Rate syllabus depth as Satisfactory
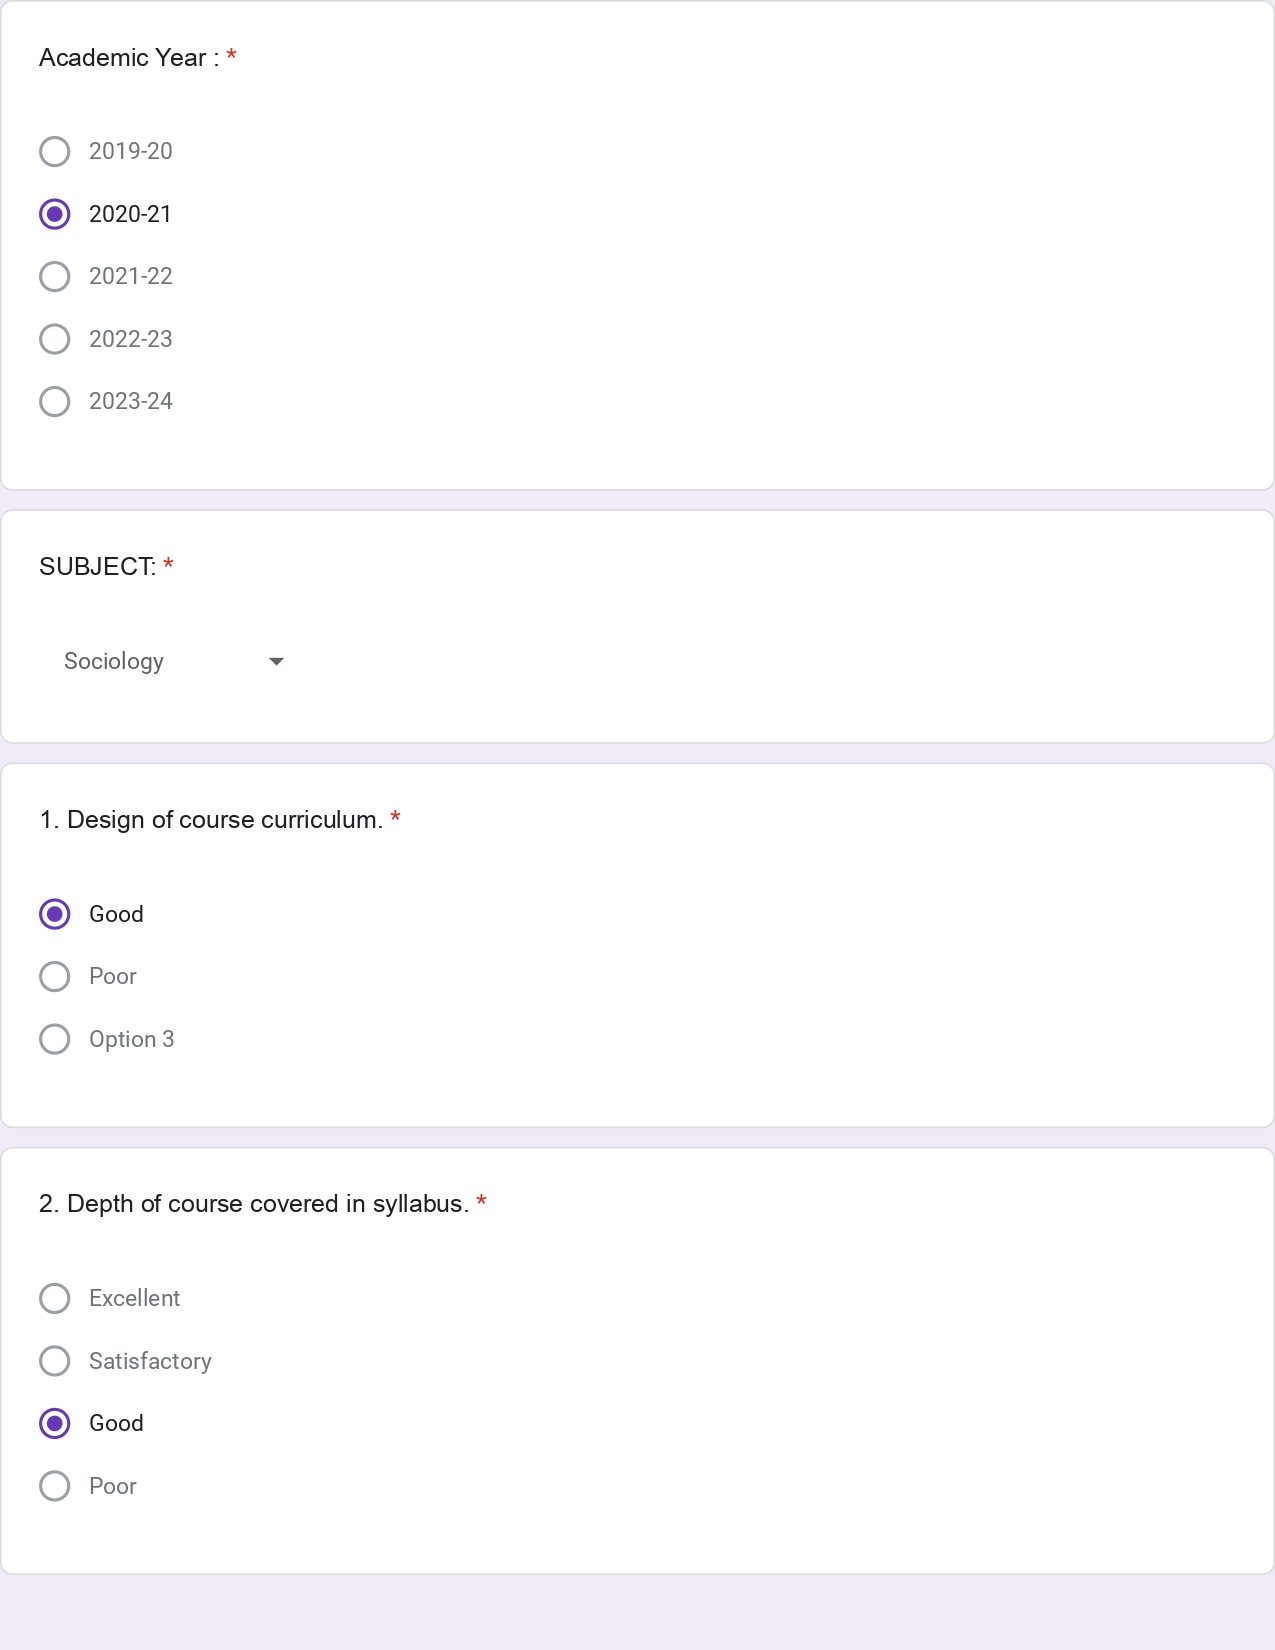The image size is (1275, 1650). tap(55, 1361)
